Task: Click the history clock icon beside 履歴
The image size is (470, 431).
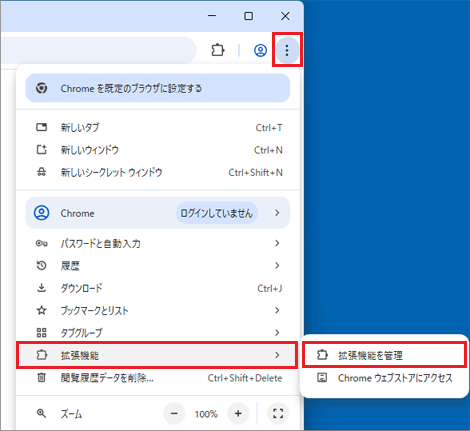Action: [x=42, y=266]
